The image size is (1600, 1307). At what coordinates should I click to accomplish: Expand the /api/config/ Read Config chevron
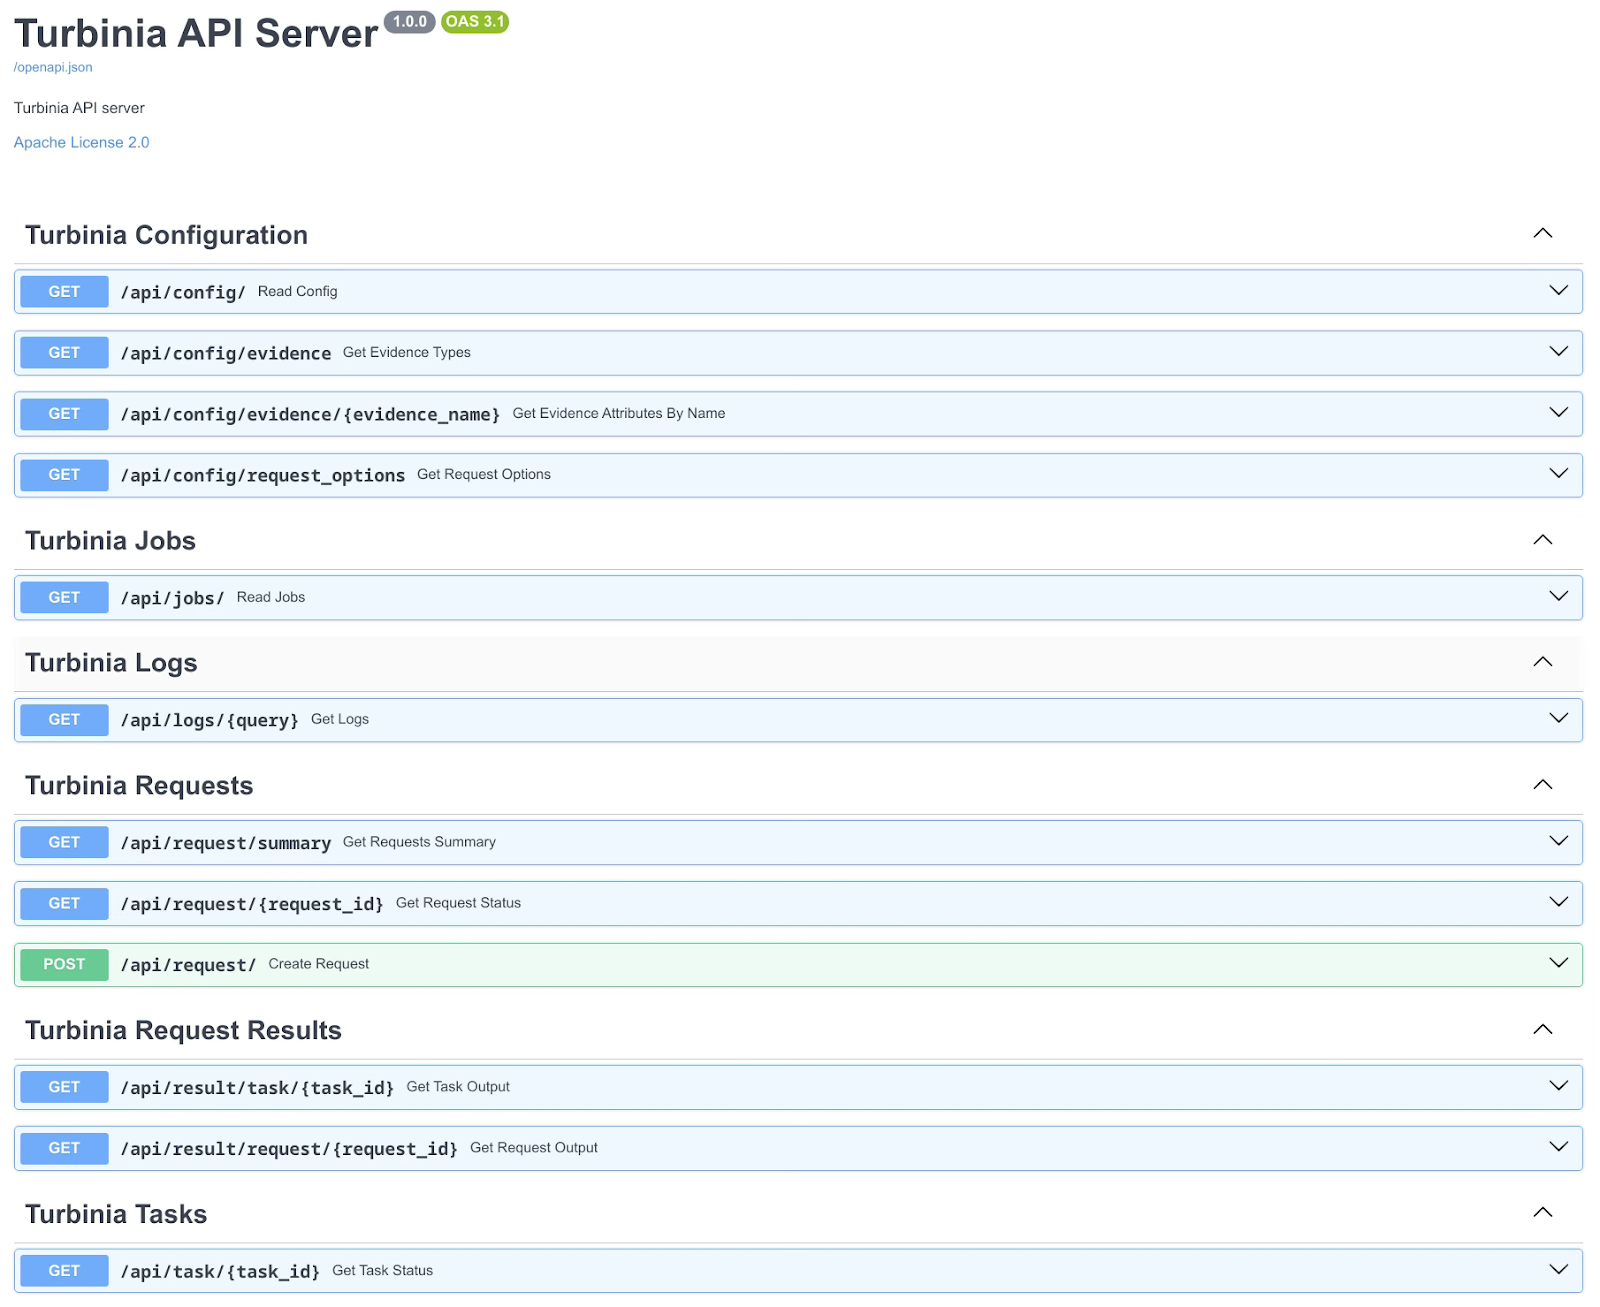coord(1558,290)
